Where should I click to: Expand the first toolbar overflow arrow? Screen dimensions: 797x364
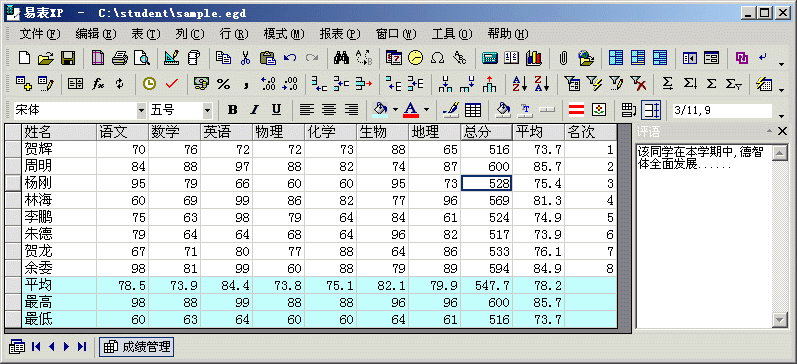click(781, 64)
